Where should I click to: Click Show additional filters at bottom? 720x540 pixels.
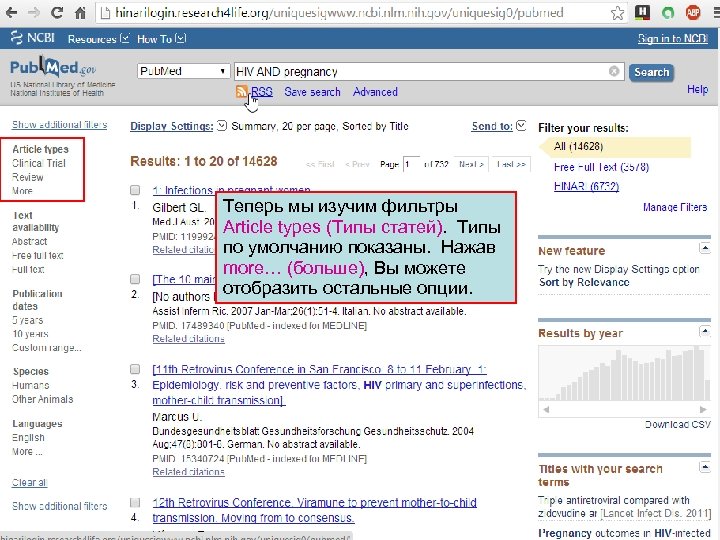pyautogui.click(x=59, y=506)
